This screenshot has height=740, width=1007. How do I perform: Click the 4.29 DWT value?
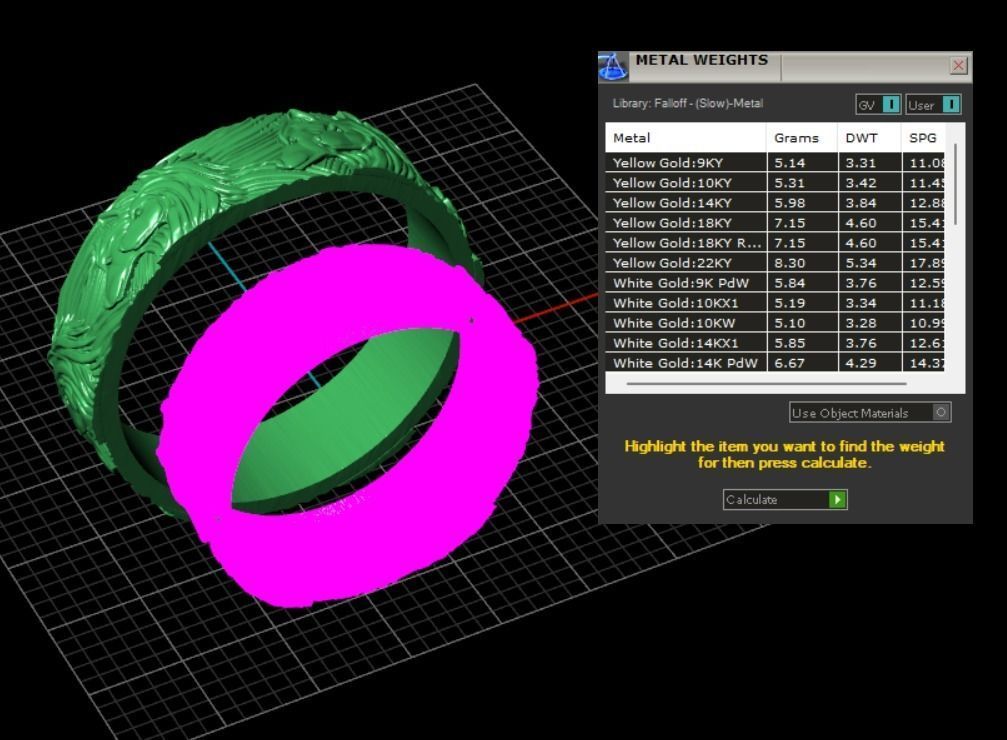(861, 363)
